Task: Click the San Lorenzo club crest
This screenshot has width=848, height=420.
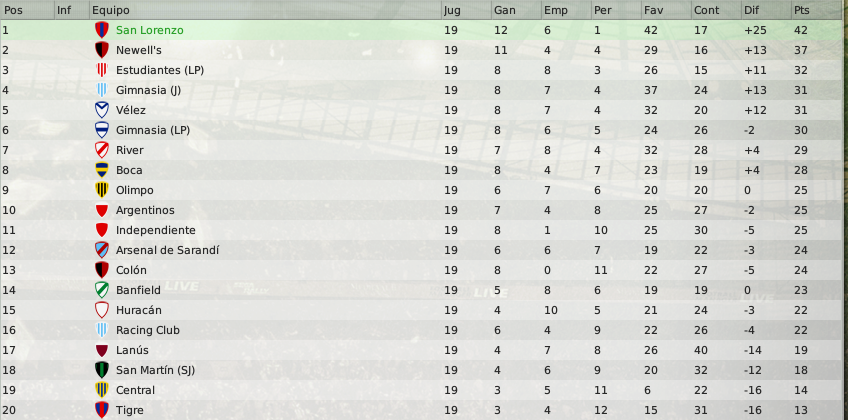Action: [x=101, y=30]
